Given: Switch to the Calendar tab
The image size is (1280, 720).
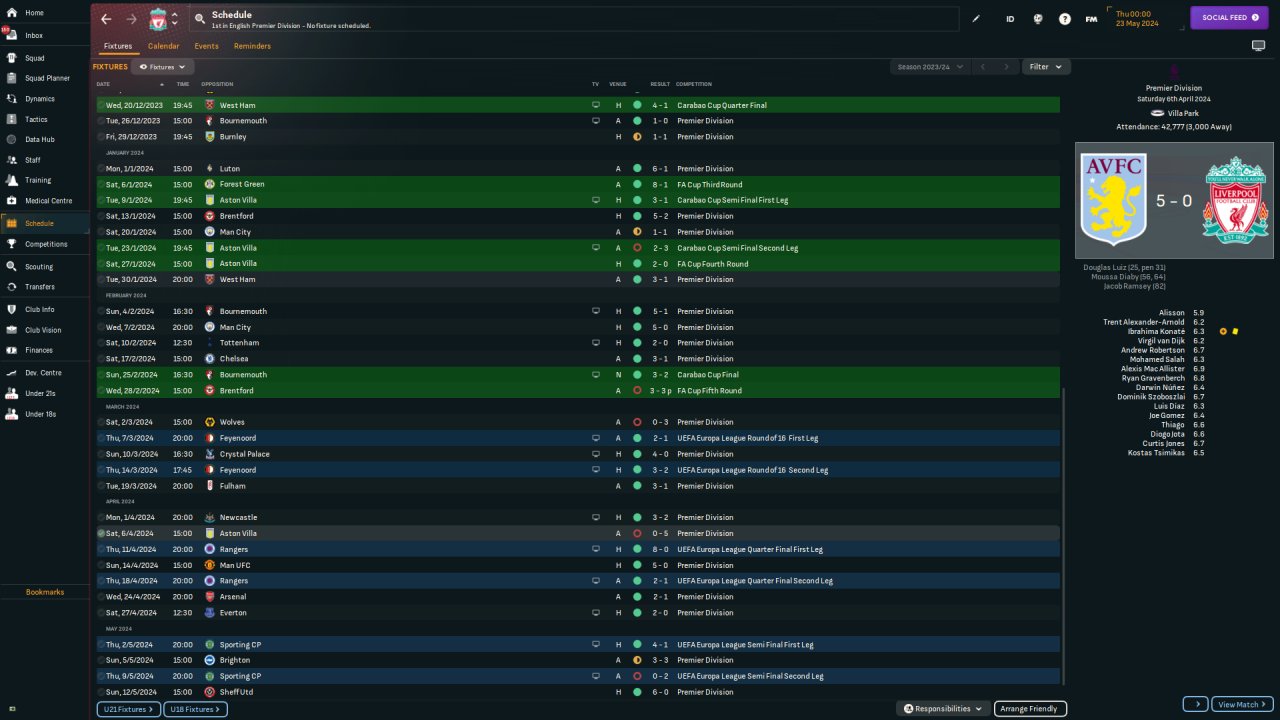Looking at the screenshot, I should click(164, 46).
